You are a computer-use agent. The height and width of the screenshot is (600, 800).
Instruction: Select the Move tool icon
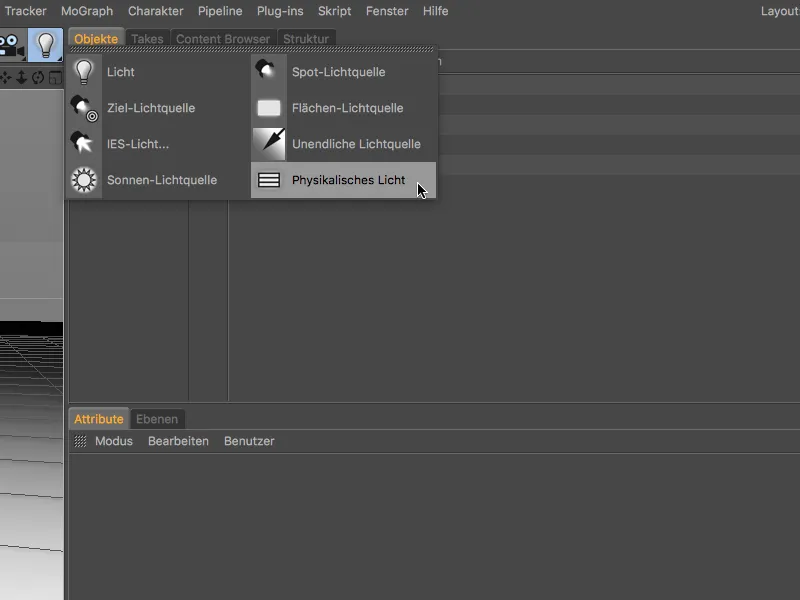tap(7, 77)
